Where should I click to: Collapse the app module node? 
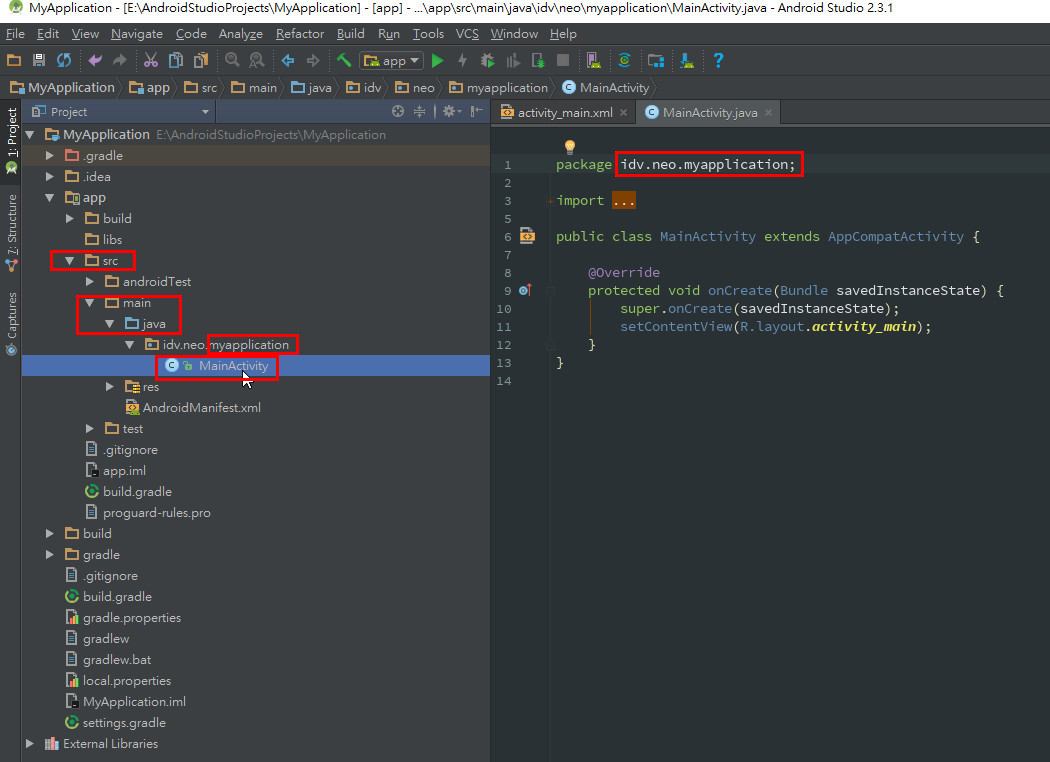point(50,198)
